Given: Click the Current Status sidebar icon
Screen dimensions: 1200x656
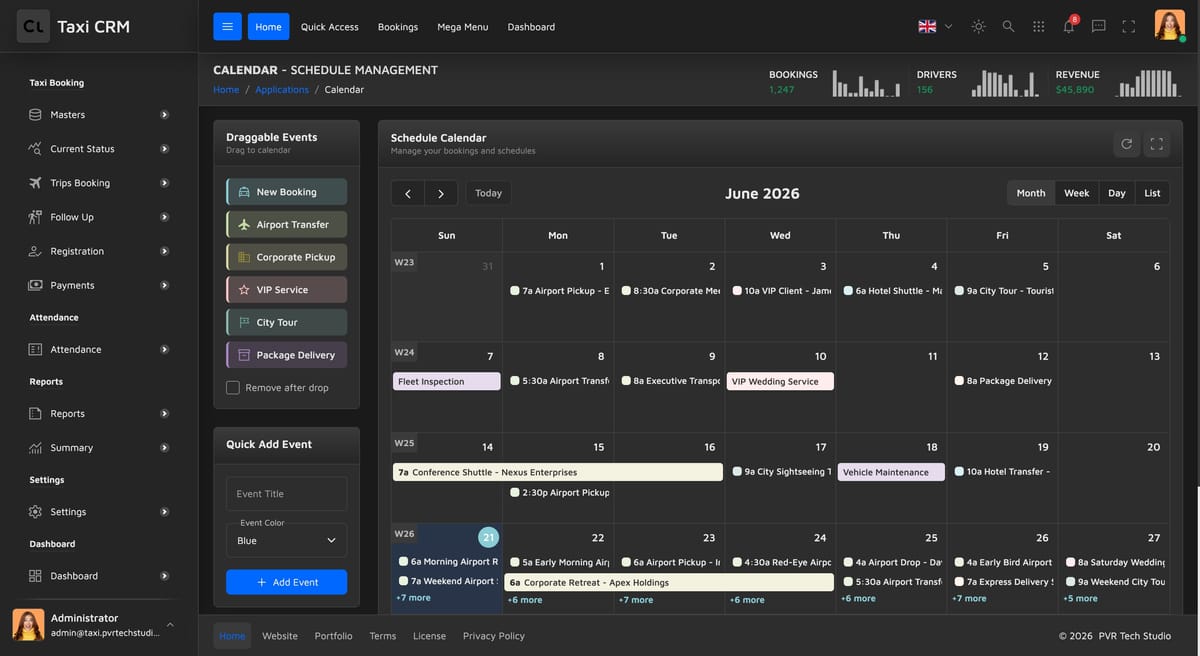Looking at the screenshot, I should pyautogui.click(x=35, y=149).
